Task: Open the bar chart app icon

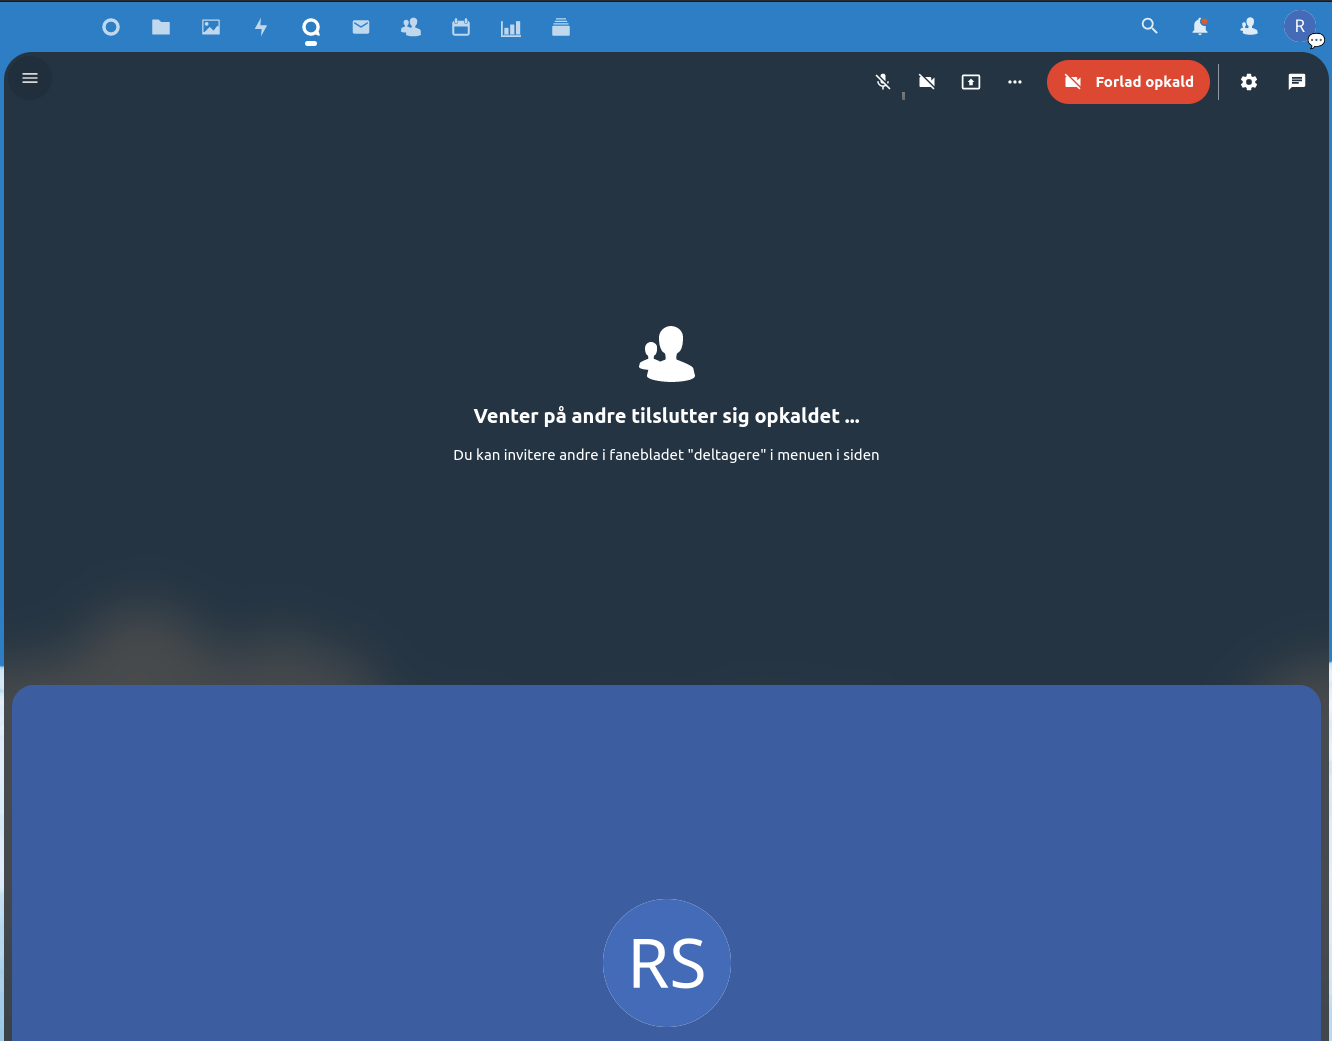Action: tap(511, 28)
